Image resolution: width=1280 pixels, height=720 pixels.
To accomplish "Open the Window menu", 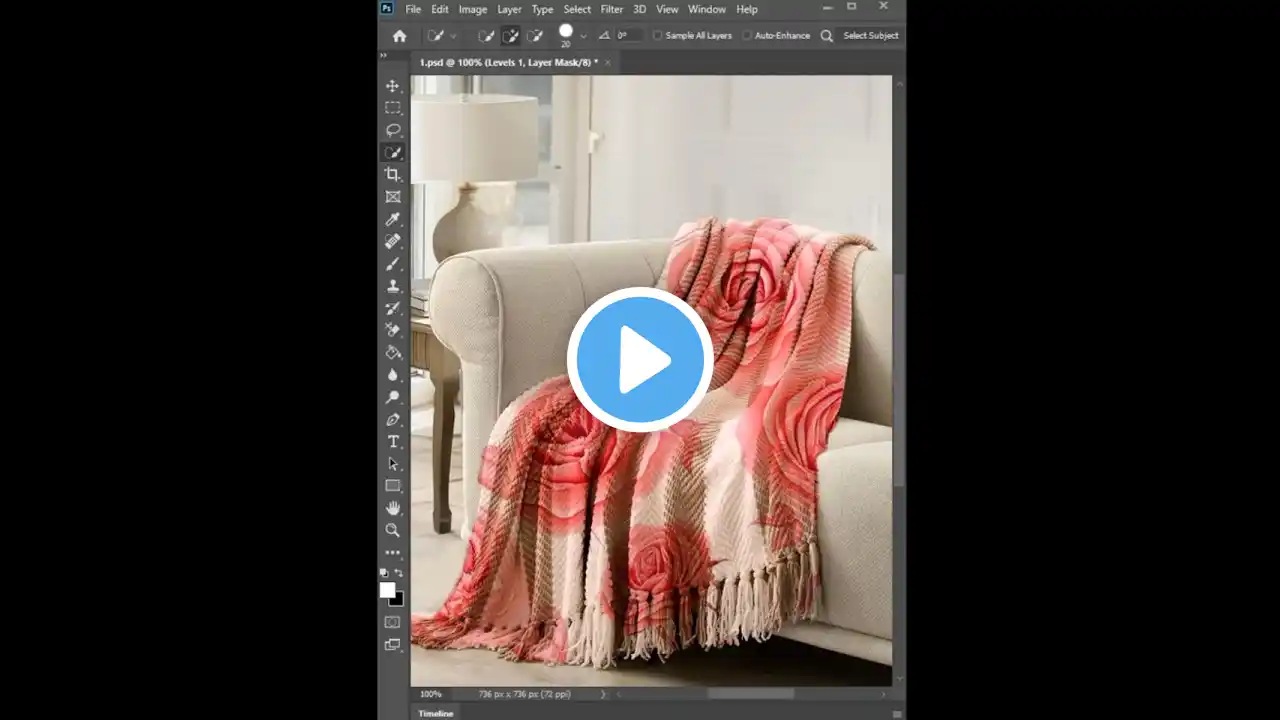I will [x=707, y=9].
